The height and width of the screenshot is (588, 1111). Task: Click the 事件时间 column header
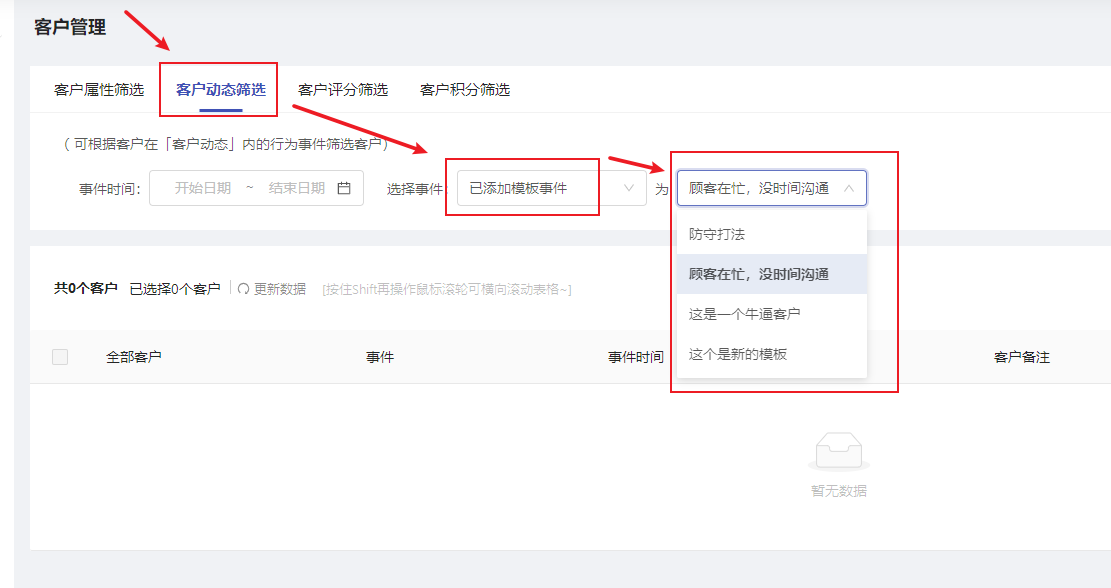636,357
